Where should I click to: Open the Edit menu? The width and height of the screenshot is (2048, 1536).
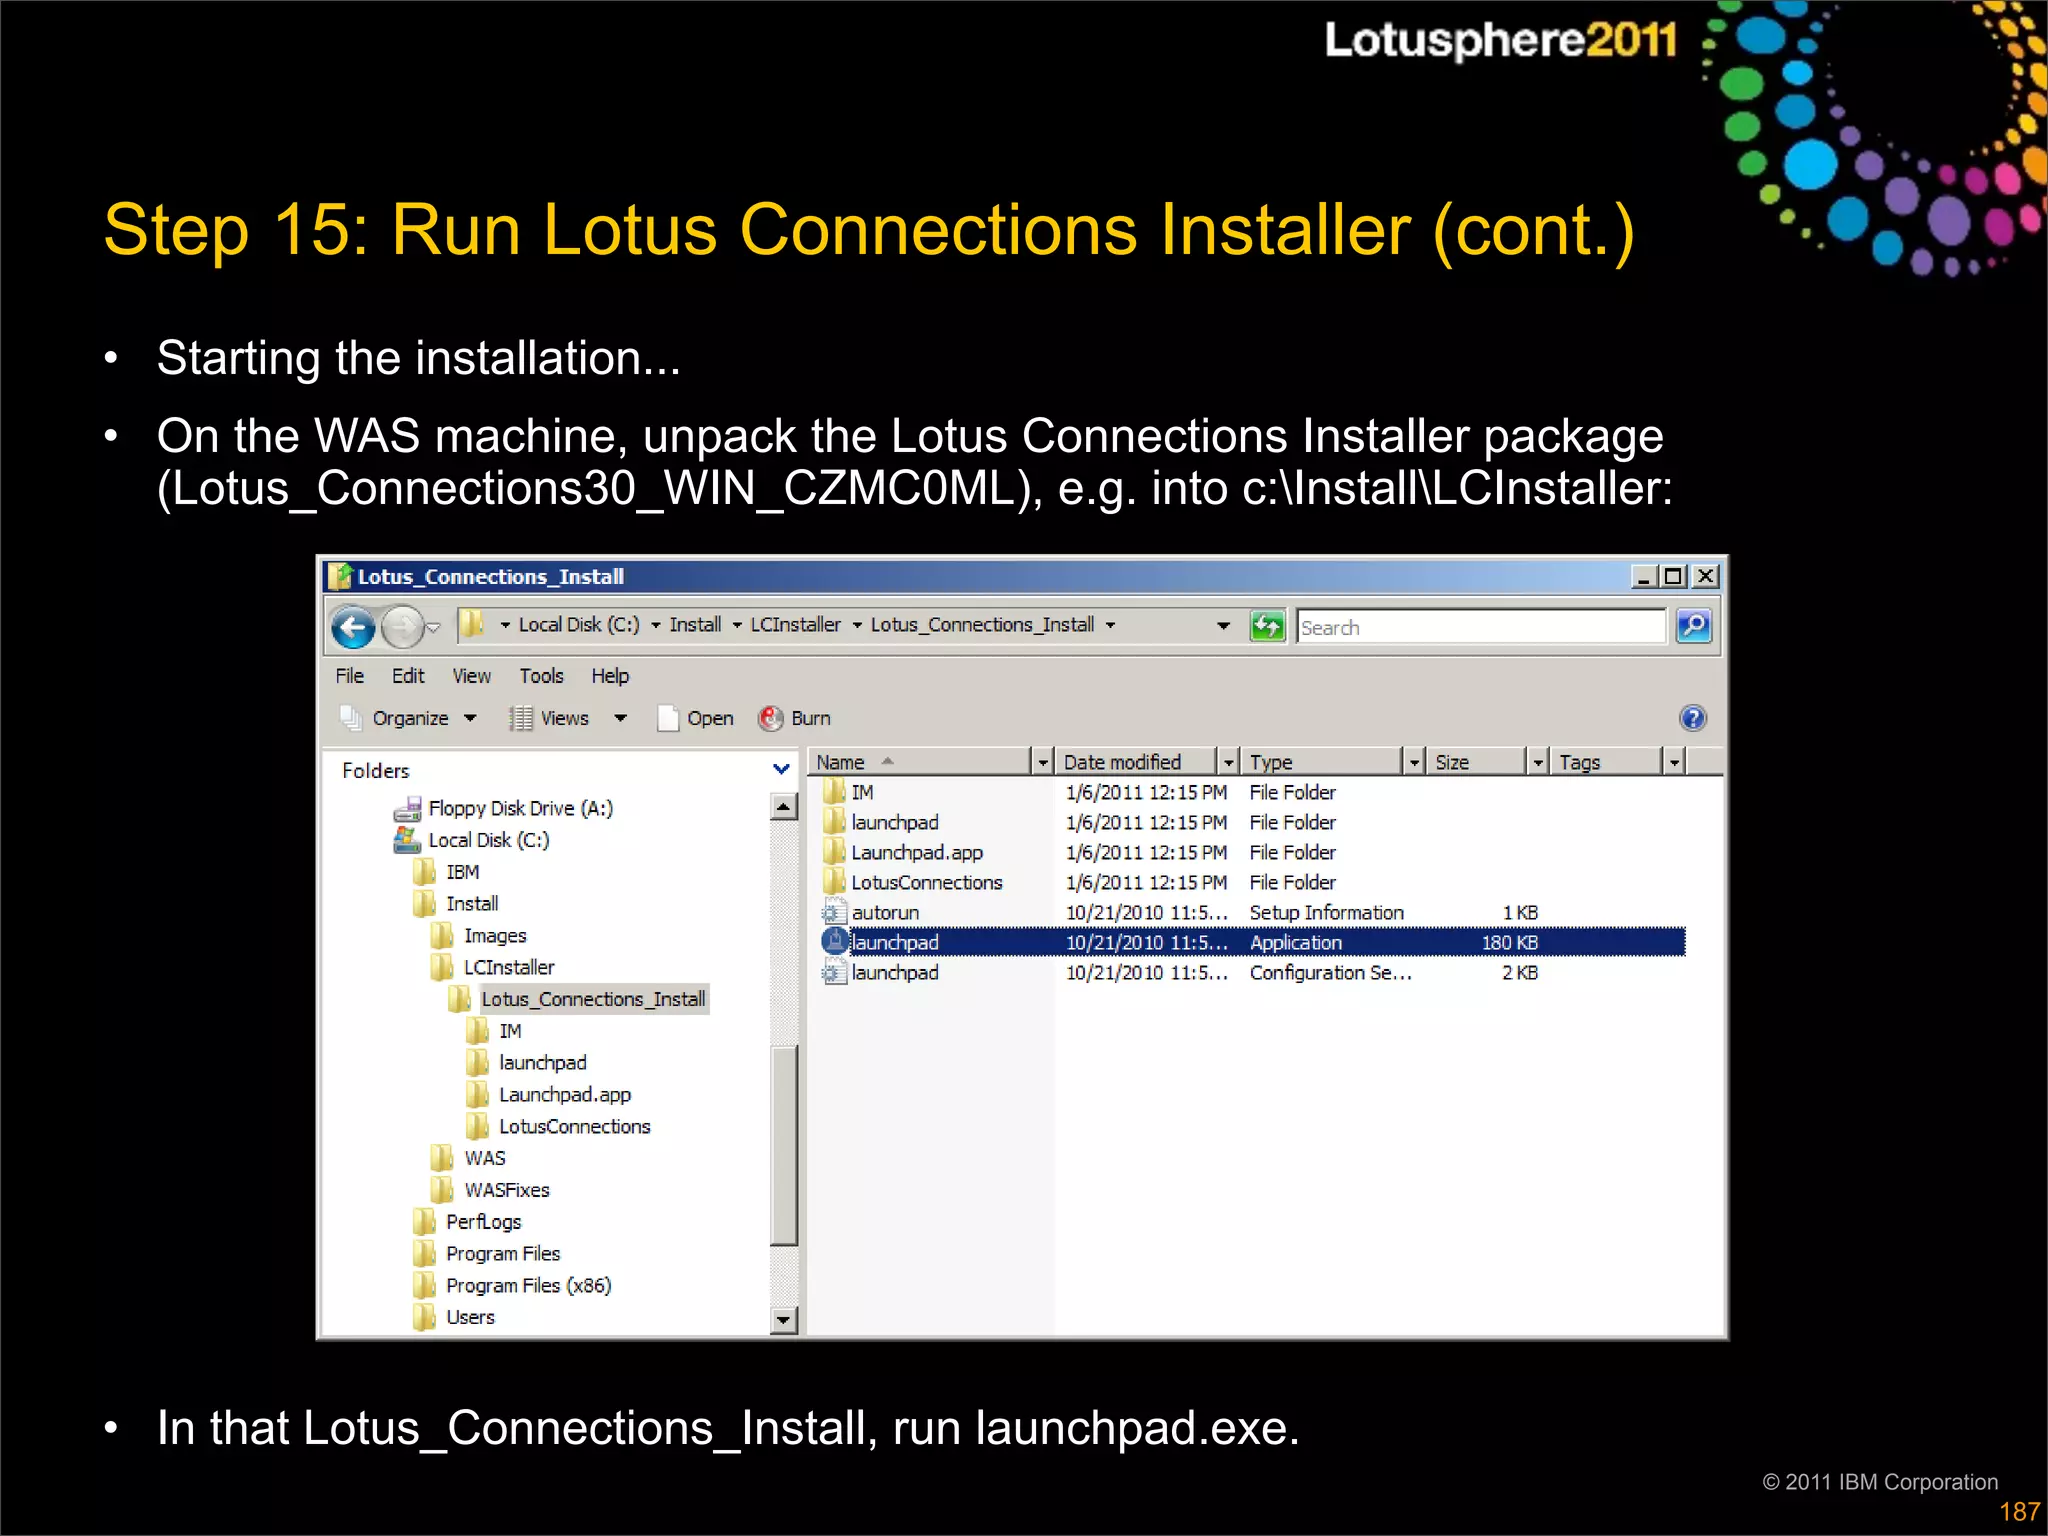408,676
